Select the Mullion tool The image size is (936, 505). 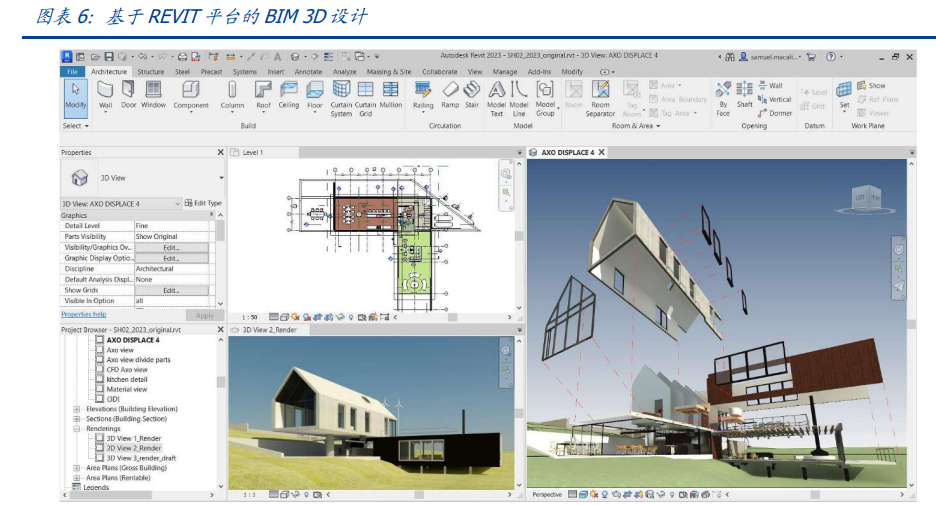coord(390,96)
